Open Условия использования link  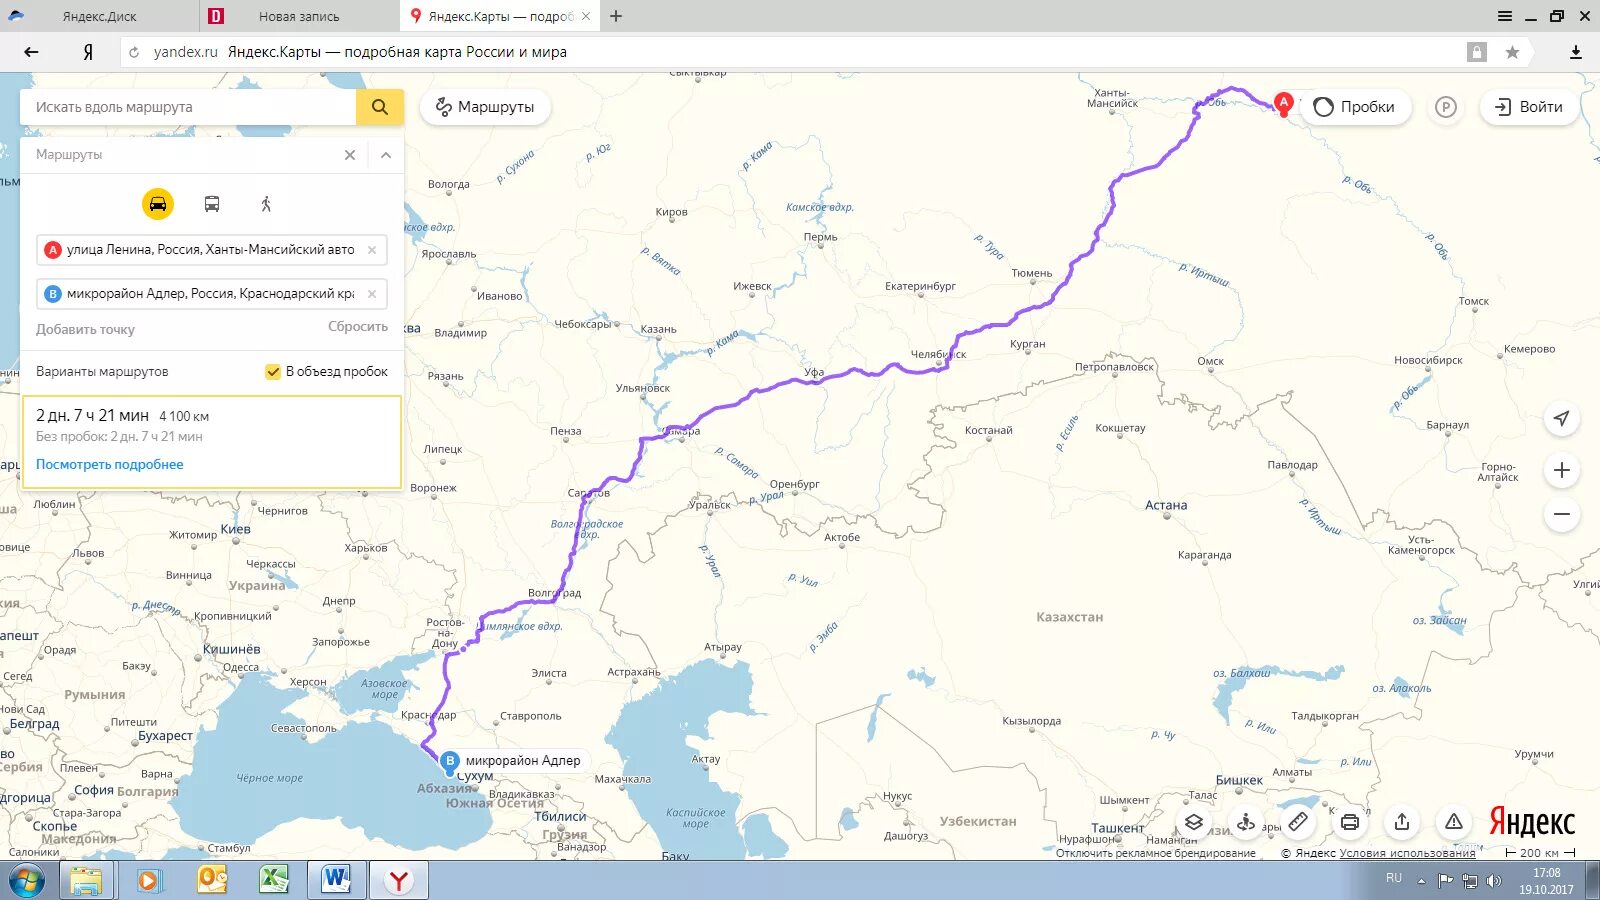click(1407, 853)
